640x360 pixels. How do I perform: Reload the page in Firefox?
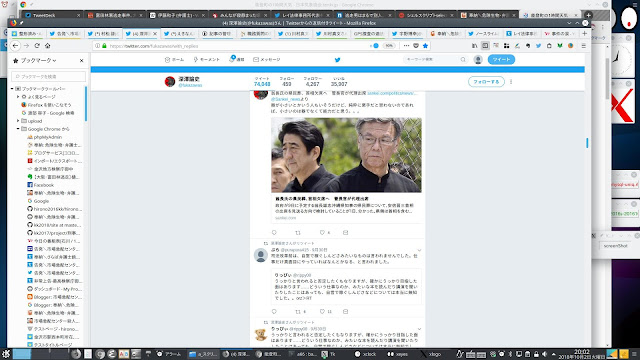[x=37, y=46]
